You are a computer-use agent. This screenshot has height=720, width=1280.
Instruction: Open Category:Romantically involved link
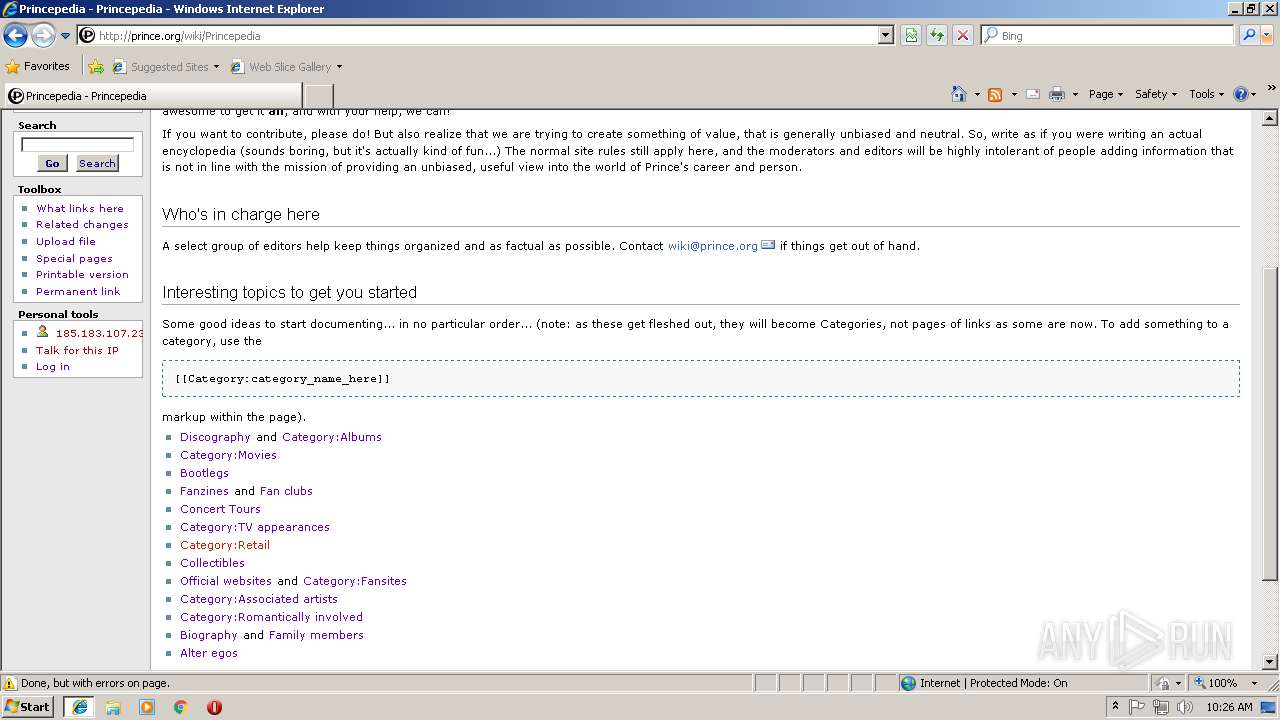coord(271,617)
